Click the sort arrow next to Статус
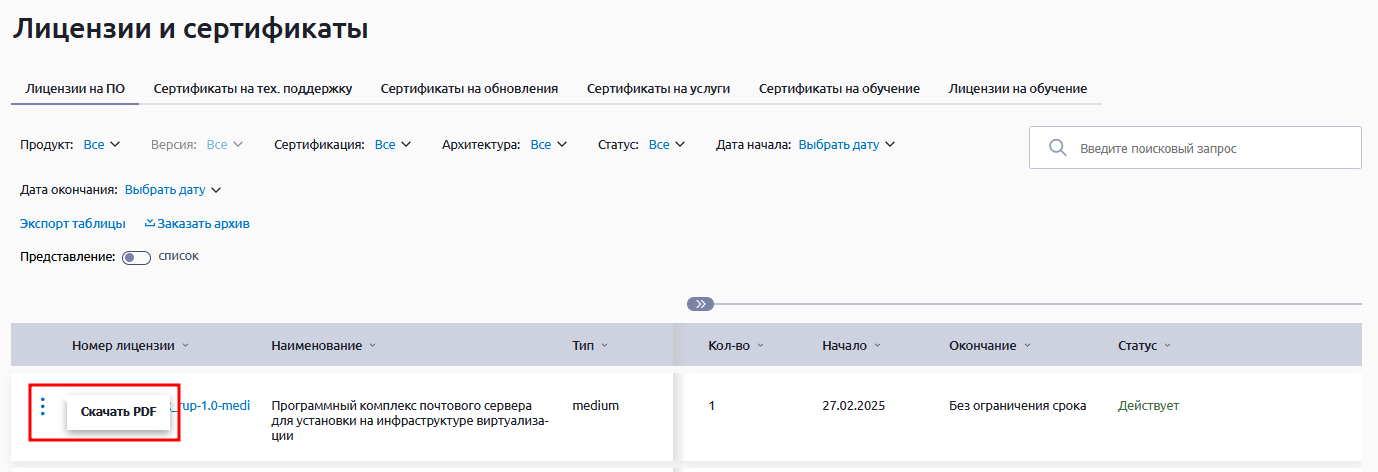Screen dimensions: 1378x472 point(1167,346)
